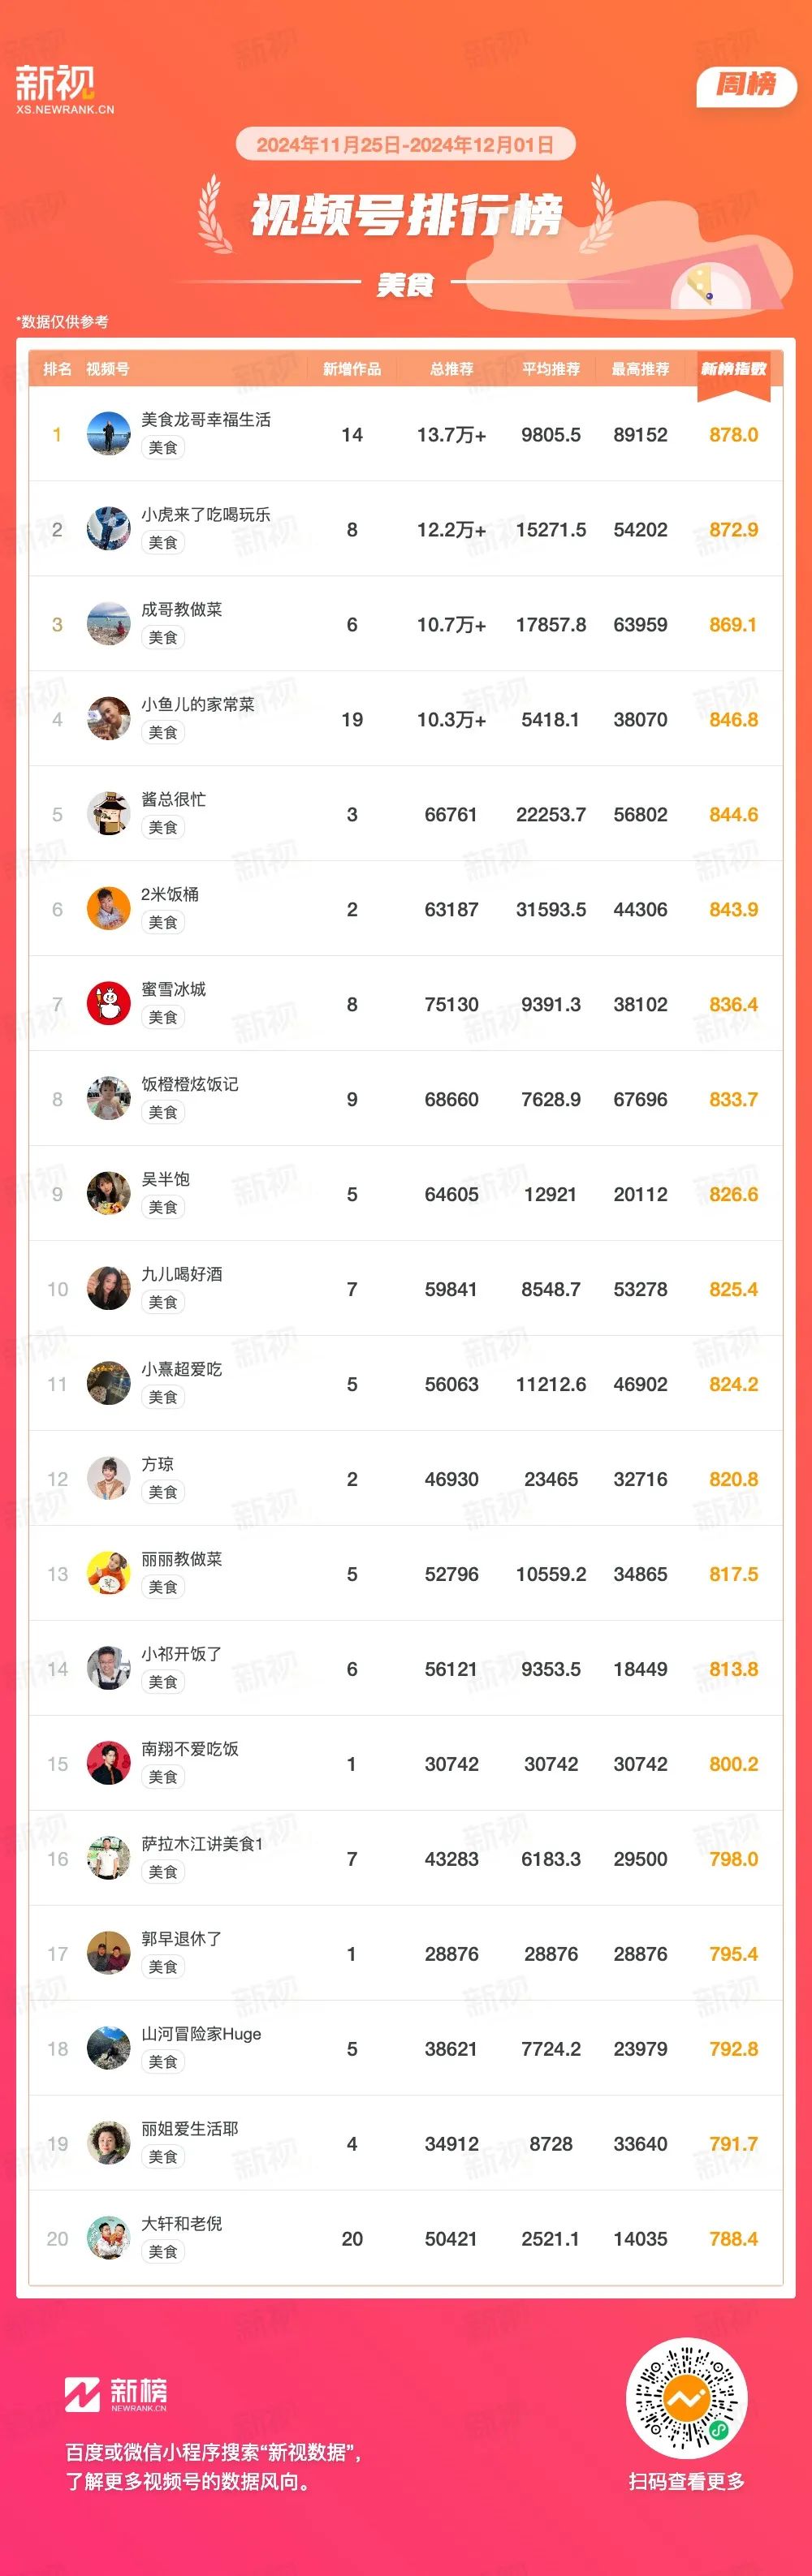This screenshot has height=2576, width=812.
Task: Click the 878.0 index score
Action: (733, 435)
